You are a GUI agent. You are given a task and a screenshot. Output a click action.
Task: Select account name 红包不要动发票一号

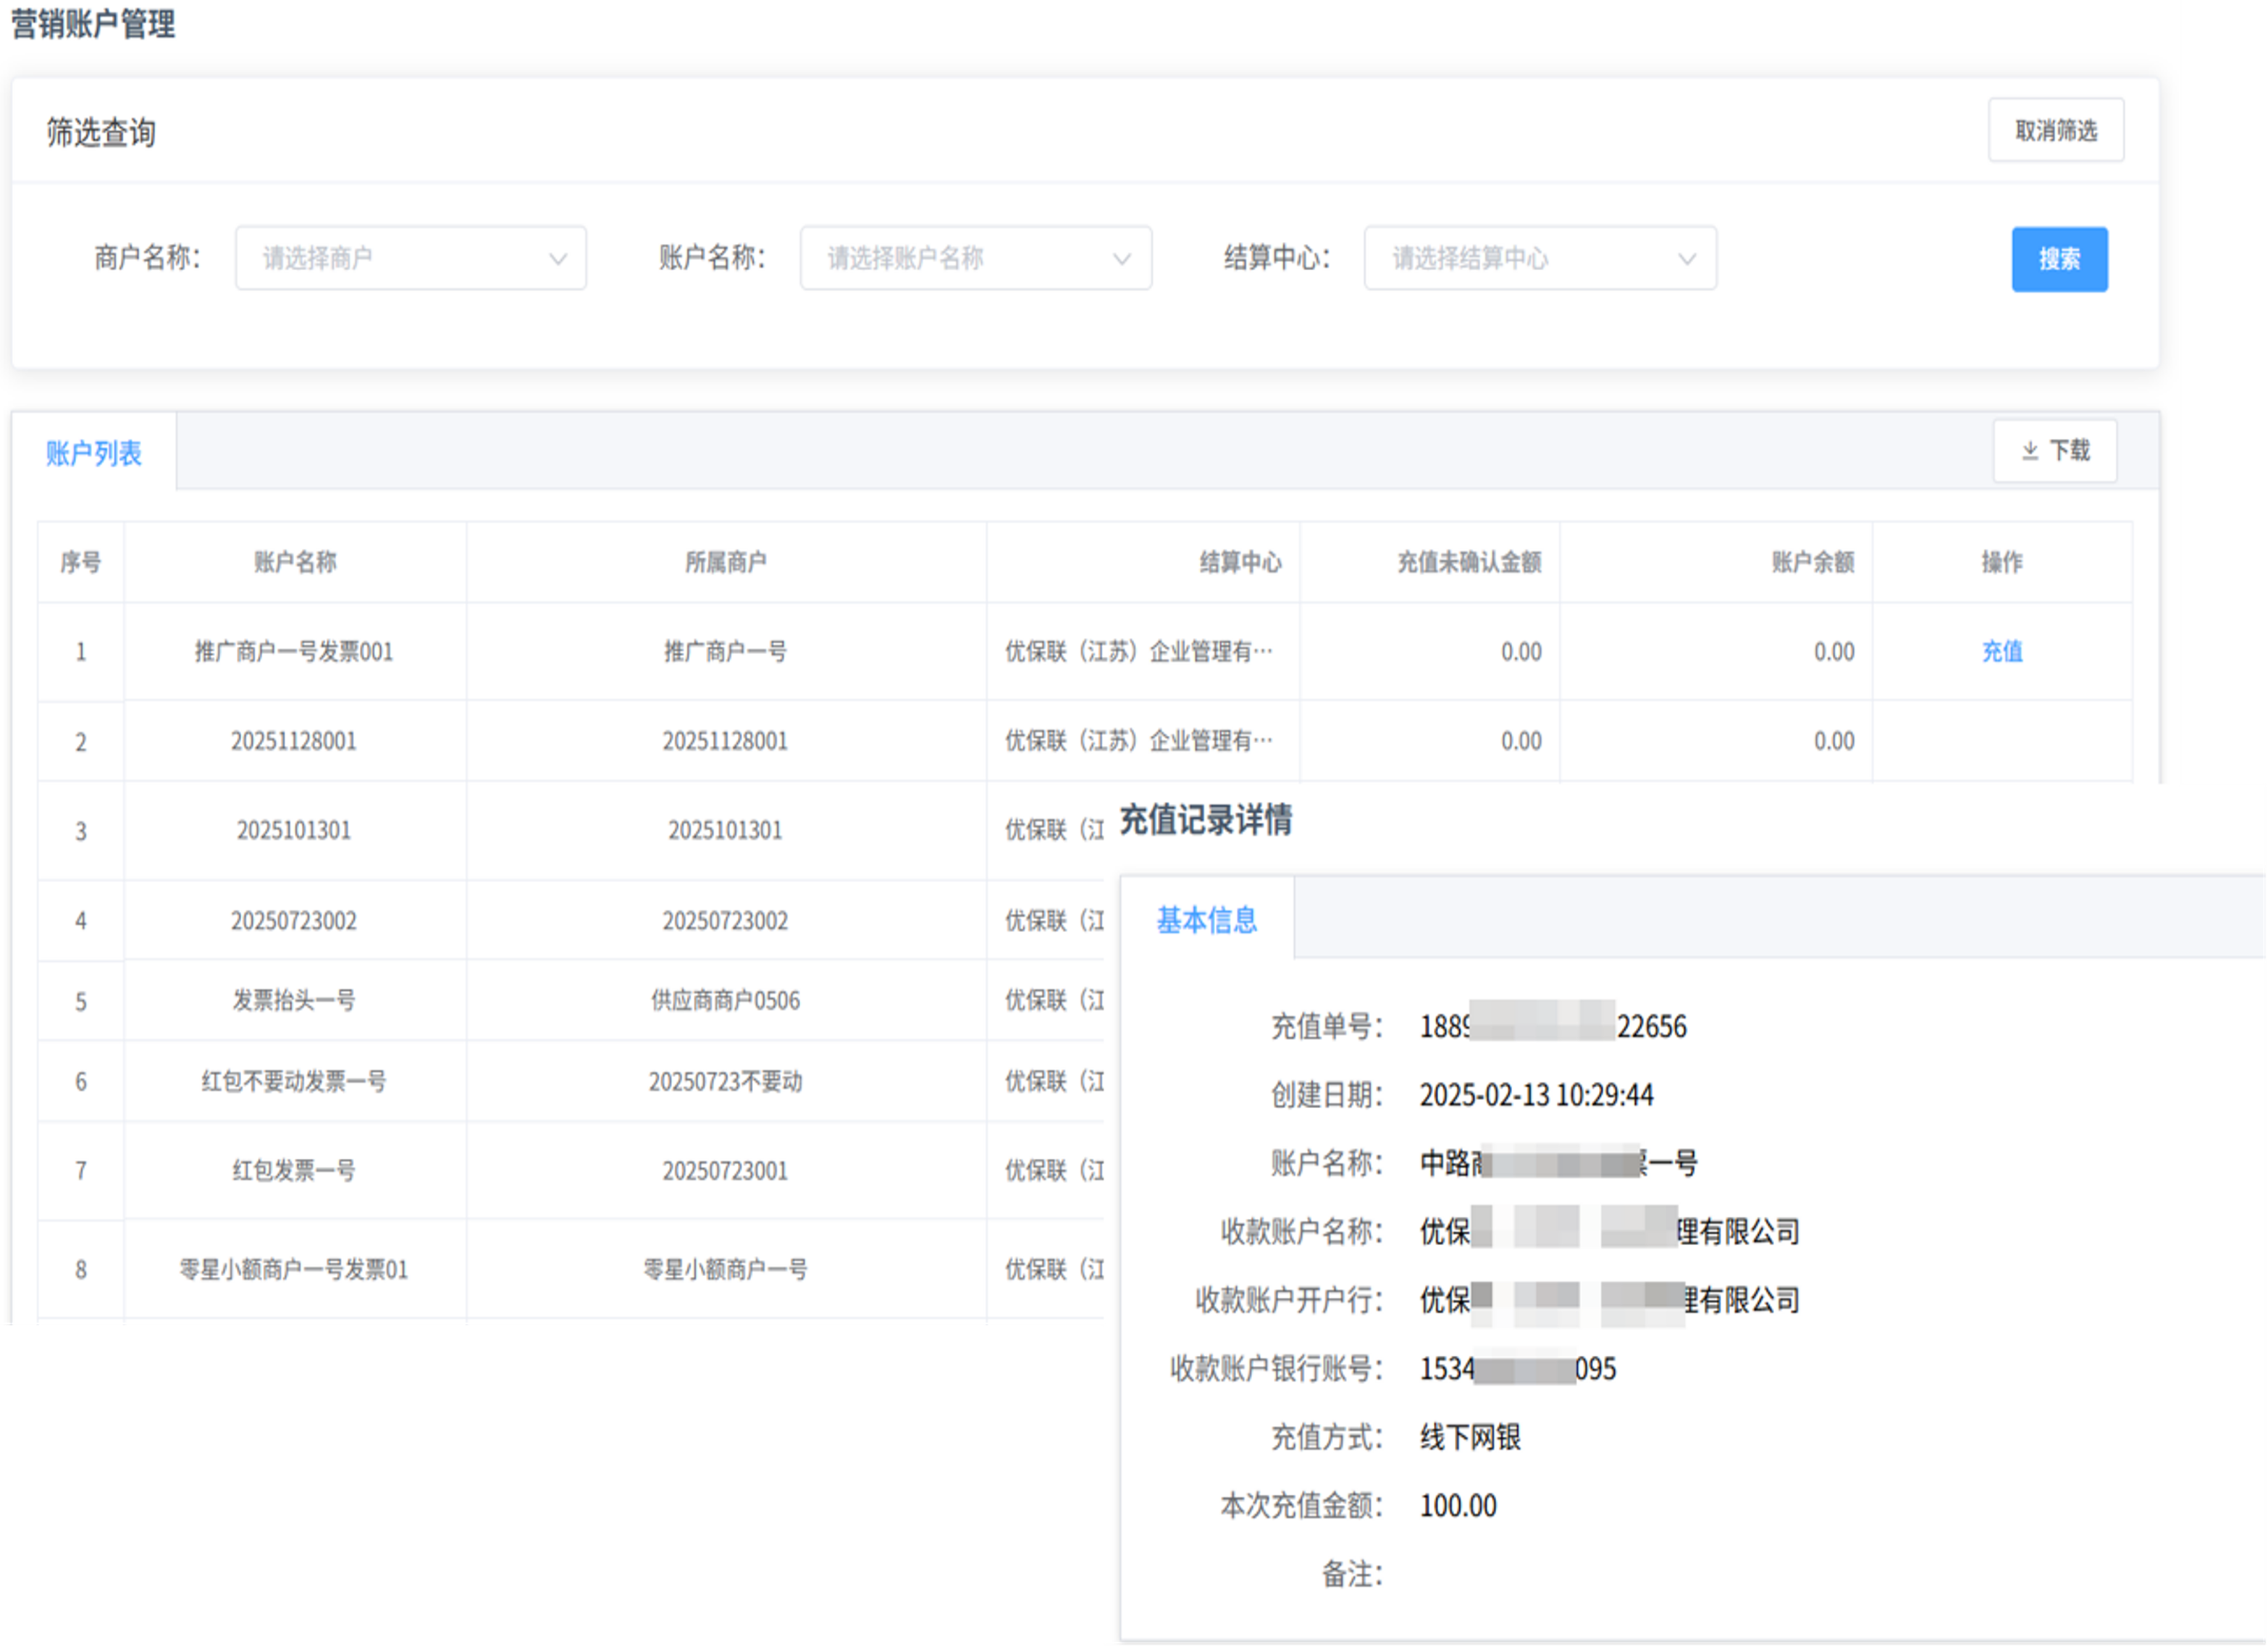[294, 1081]
